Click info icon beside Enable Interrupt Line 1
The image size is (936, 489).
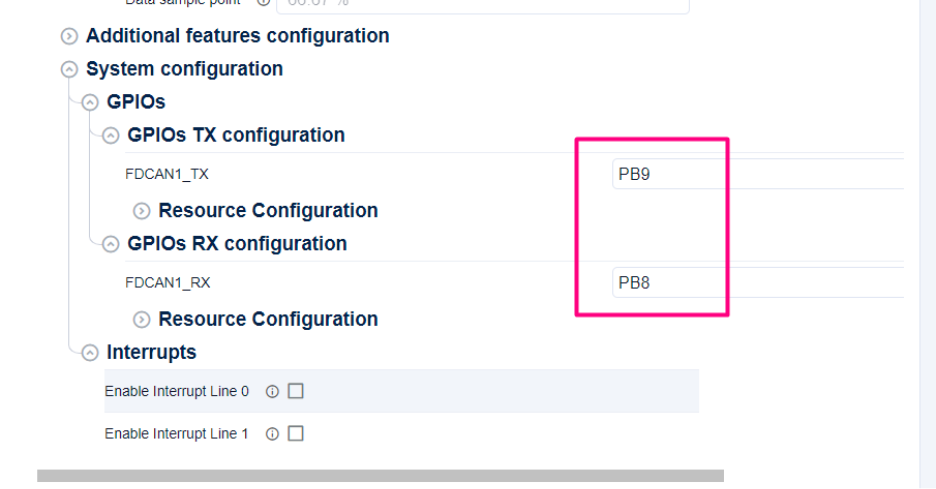(x=271, y=435)
